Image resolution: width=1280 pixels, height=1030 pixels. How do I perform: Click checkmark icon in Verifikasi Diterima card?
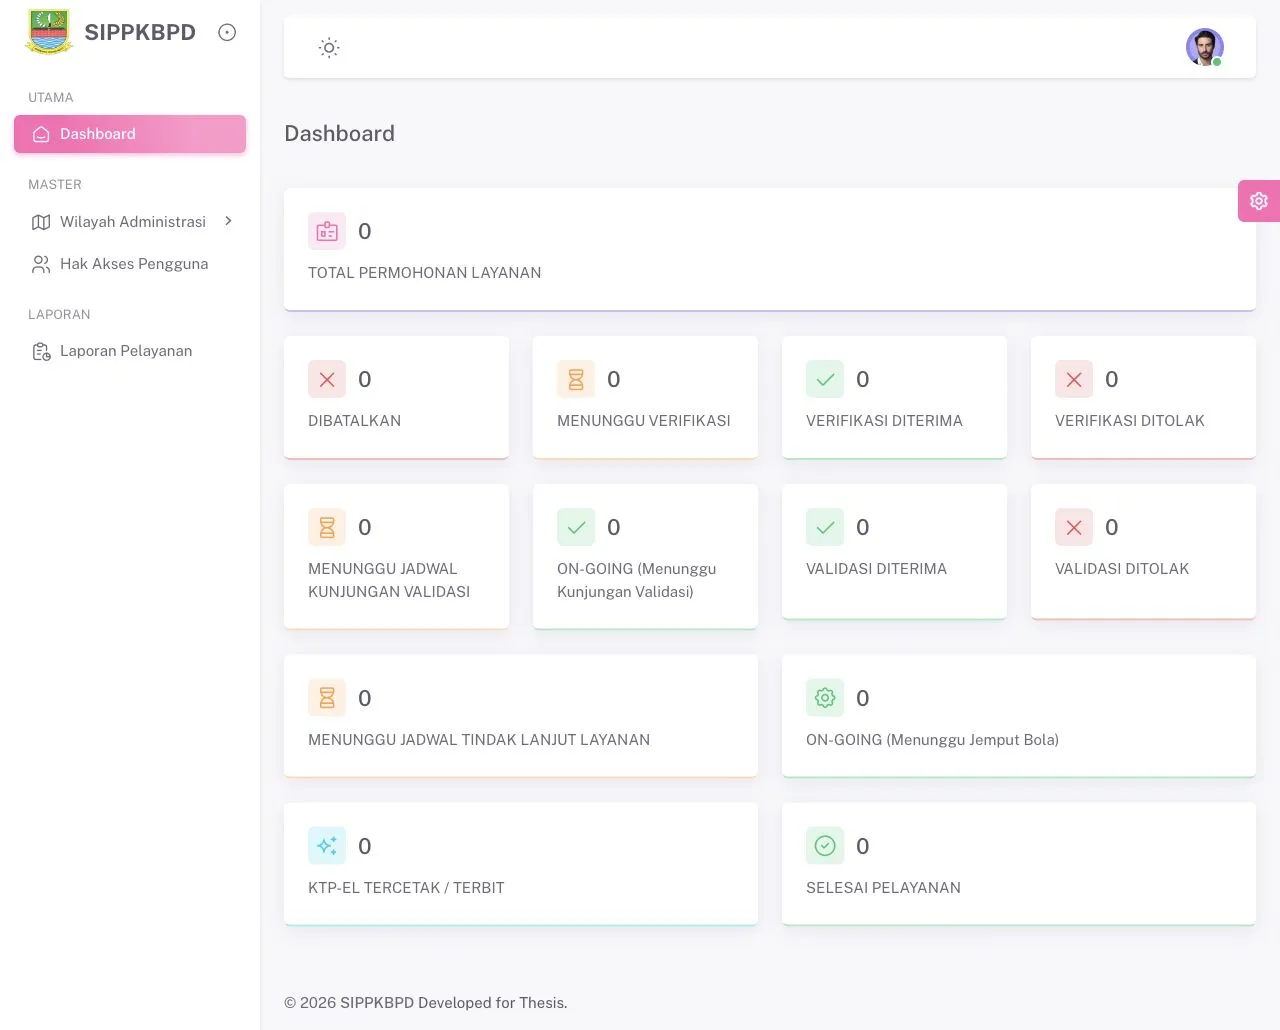point(825,379)
